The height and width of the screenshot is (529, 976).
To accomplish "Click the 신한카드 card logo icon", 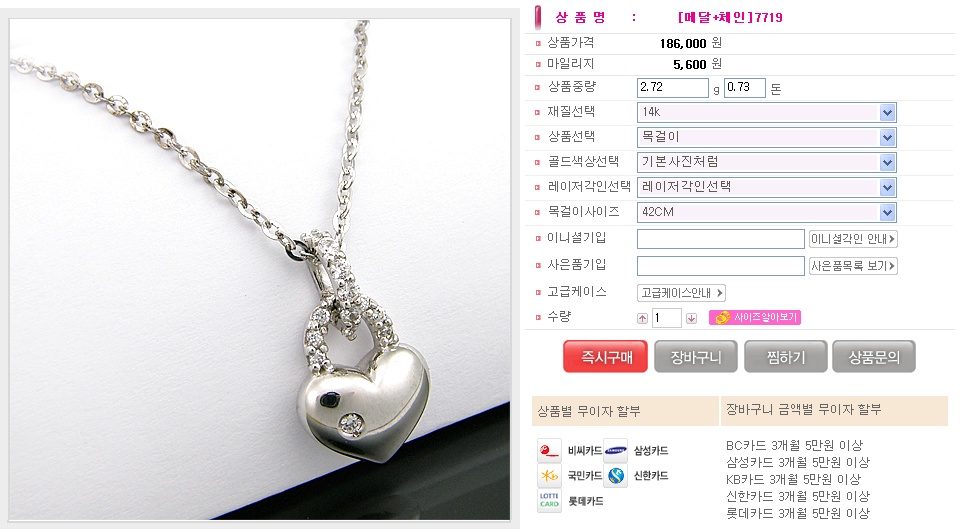I will click(x=616, y=476).
